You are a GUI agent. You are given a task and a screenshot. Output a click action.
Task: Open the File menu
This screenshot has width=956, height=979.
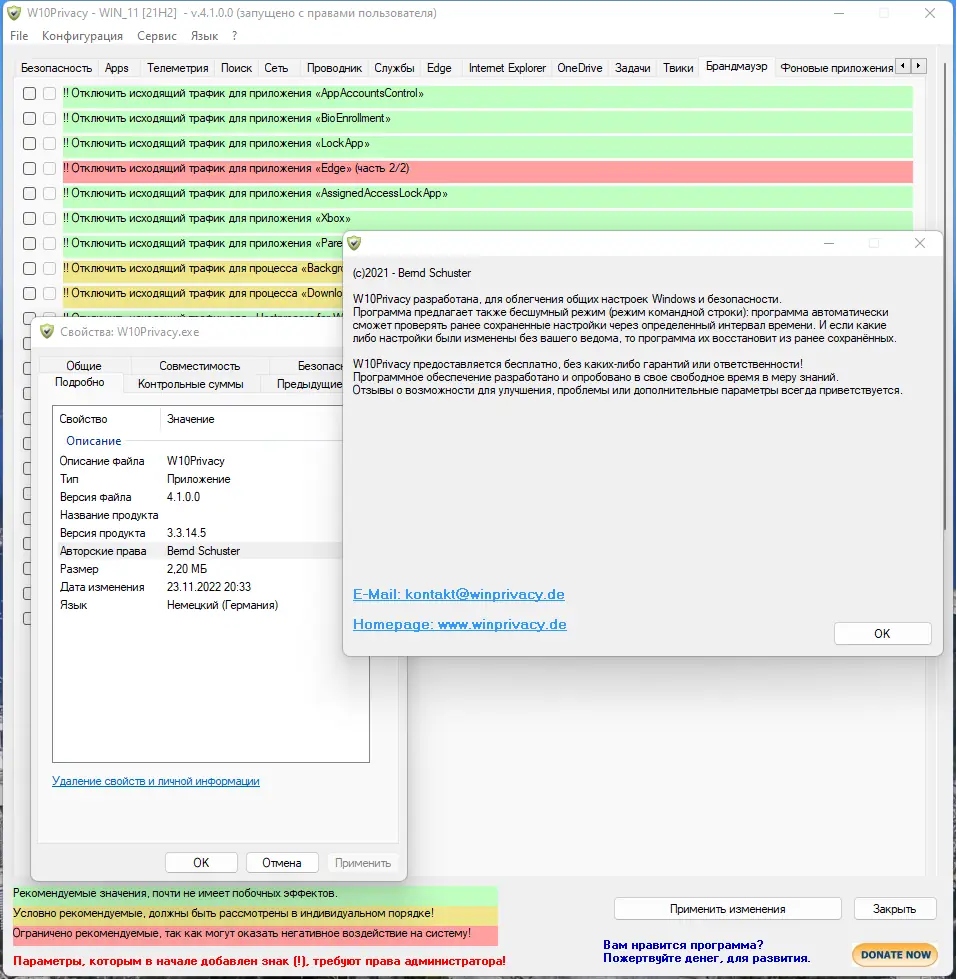point(19,36)
